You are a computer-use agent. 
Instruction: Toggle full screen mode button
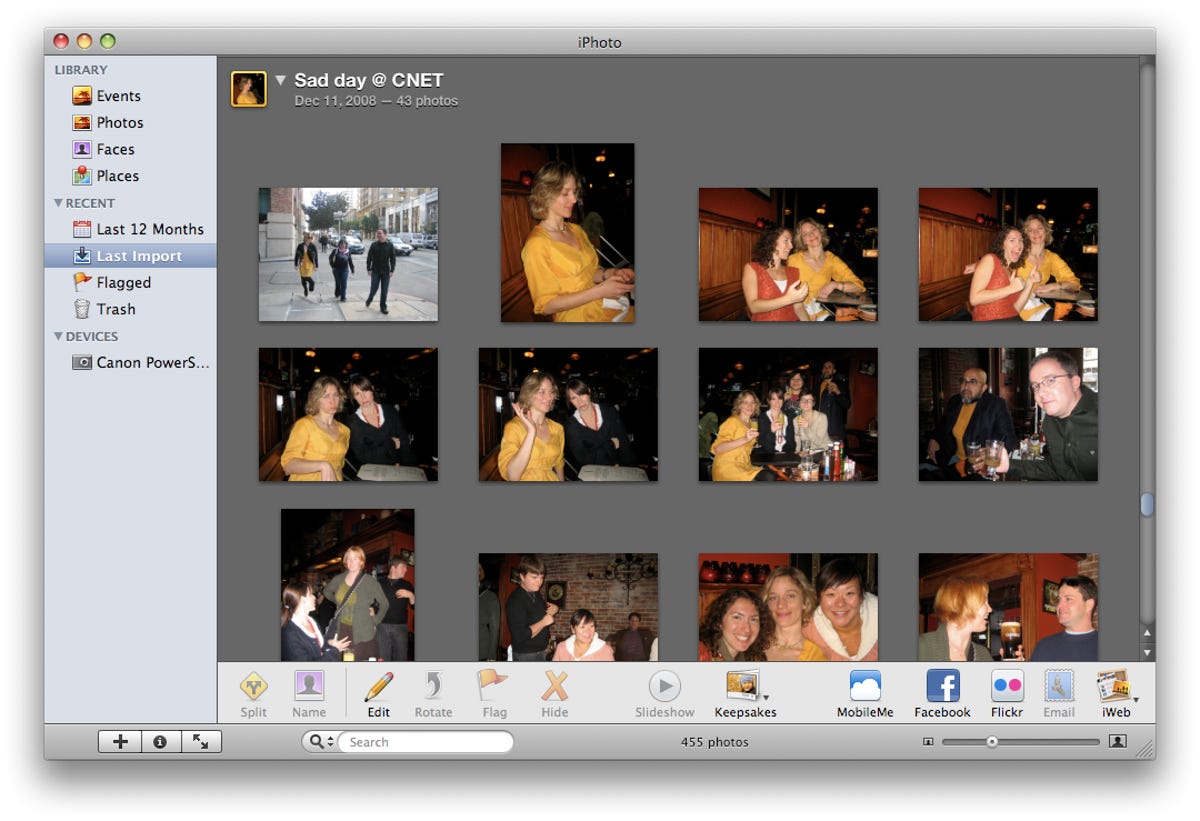coord(201,742)
